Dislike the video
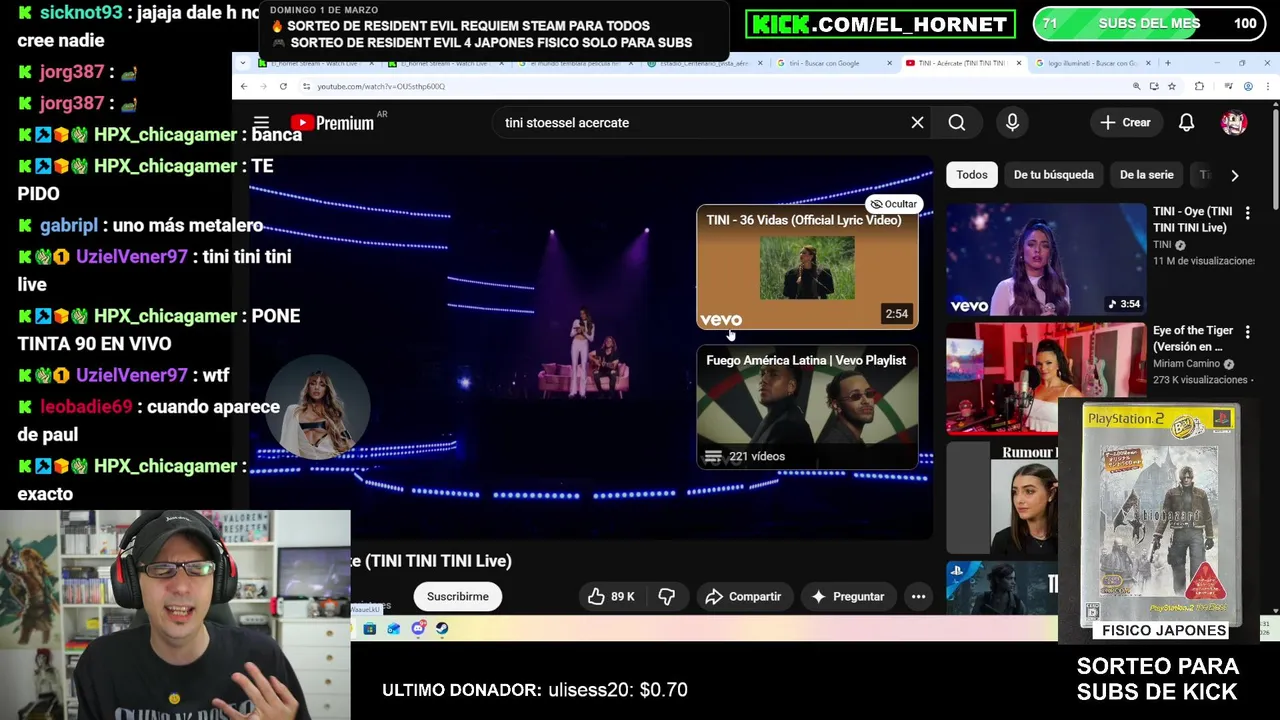 [667, 597]
